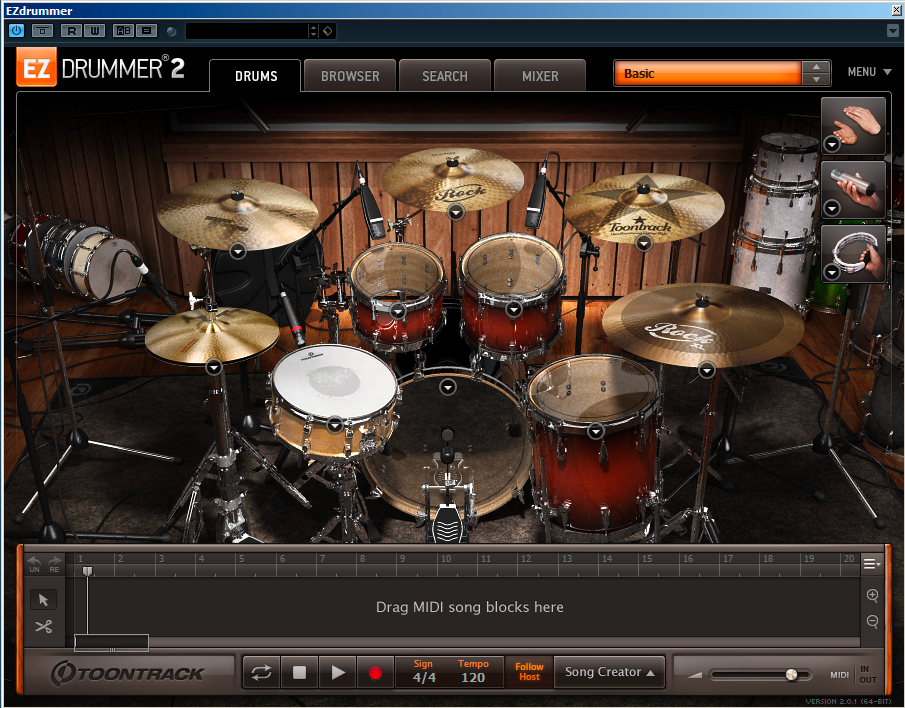Open the kick drum options arrow
The height and width of the screenshot is (708, 905).
pos(448,387)
